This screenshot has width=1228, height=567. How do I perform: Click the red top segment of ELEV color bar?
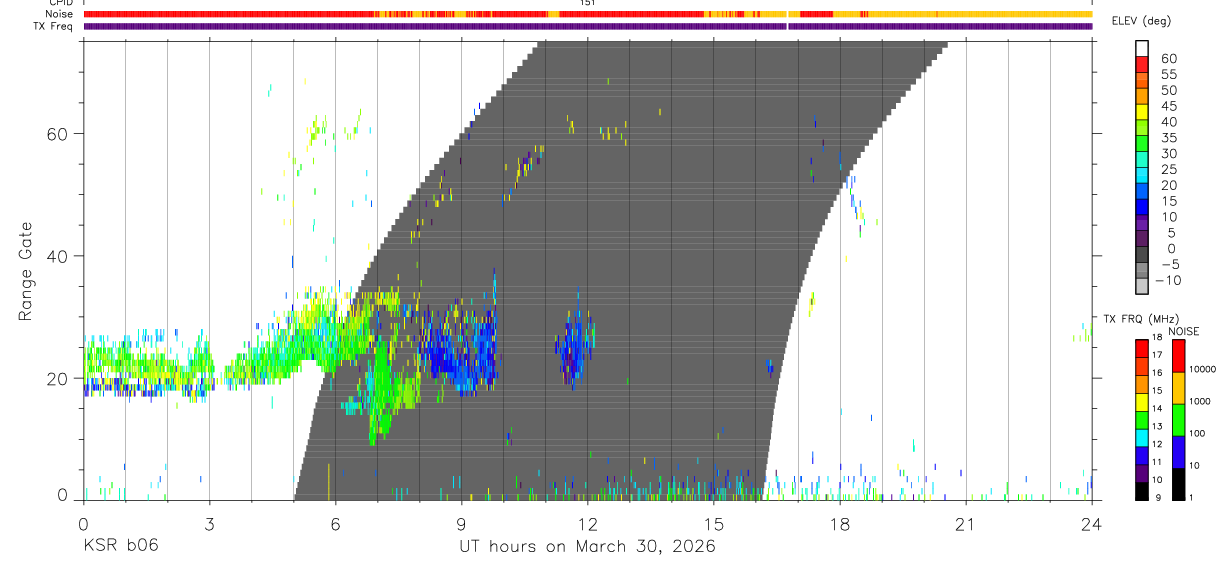pyautogui.click(x=1142, y=63)
